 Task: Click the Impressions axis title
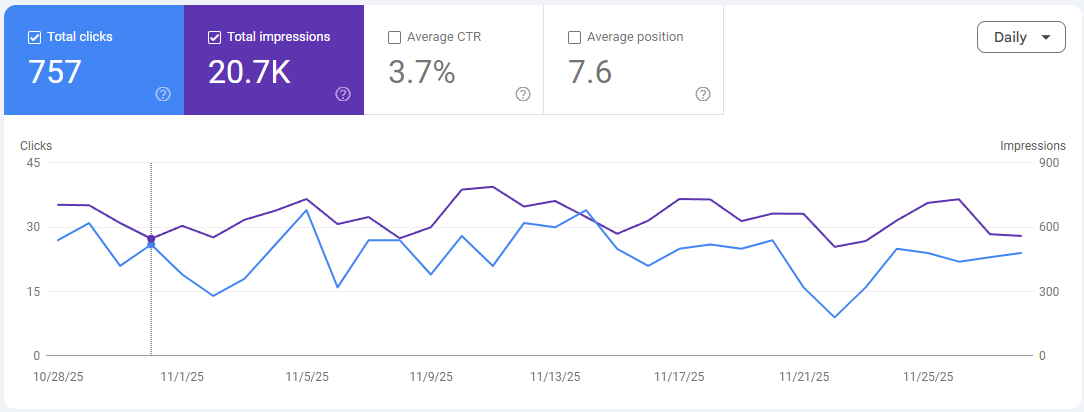(1033, 146)
